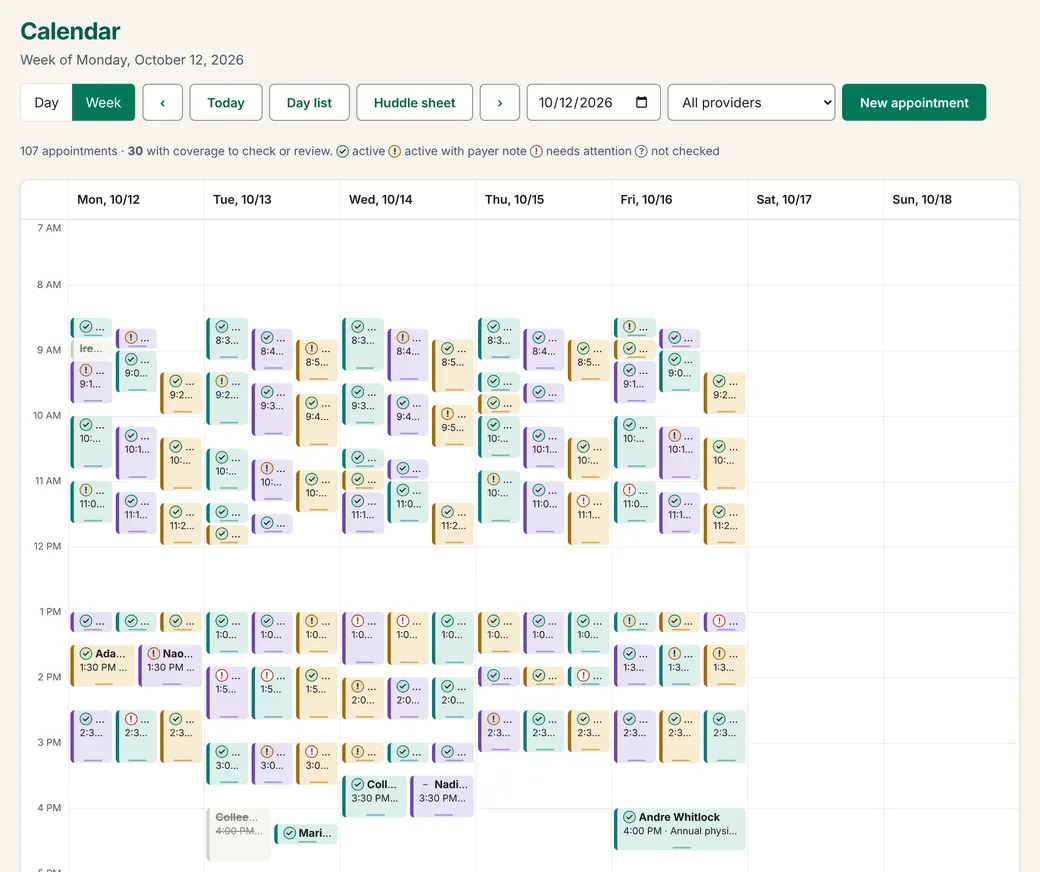Open Tuesday 9:3 appointment card
Viewport: 1040px width, 872px height.
pyautogui.click(x=272, y=409)
